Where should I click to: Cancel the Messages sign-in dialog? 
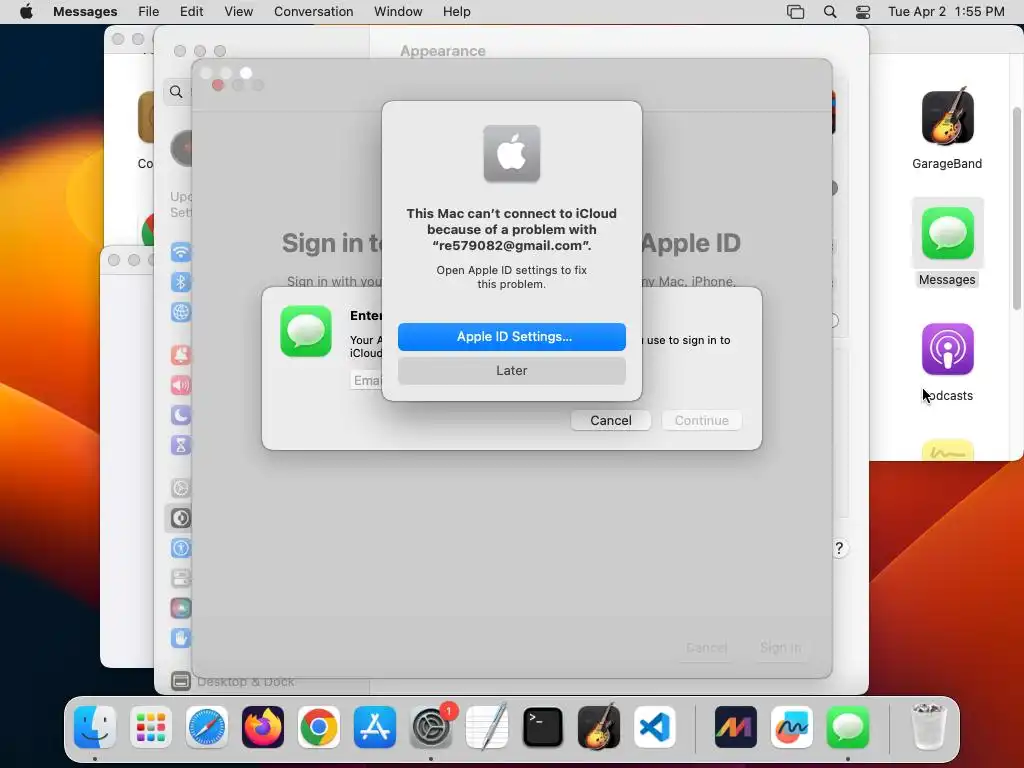click(x=611, y=420)
